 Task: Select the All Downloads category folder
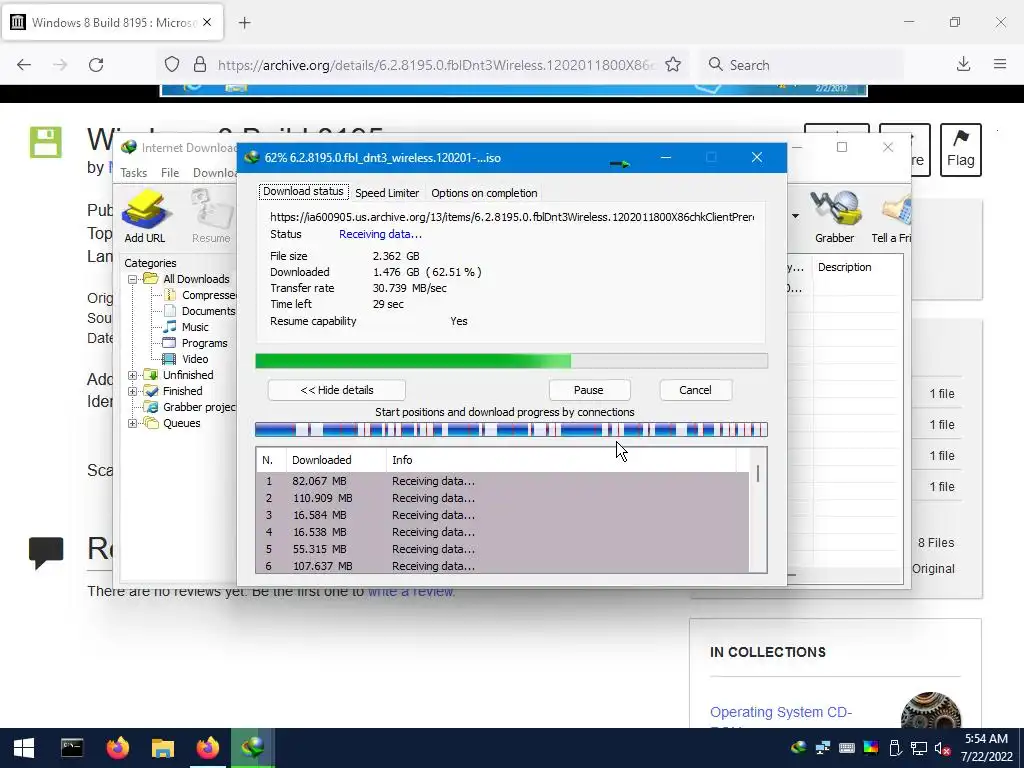(186, 279)
